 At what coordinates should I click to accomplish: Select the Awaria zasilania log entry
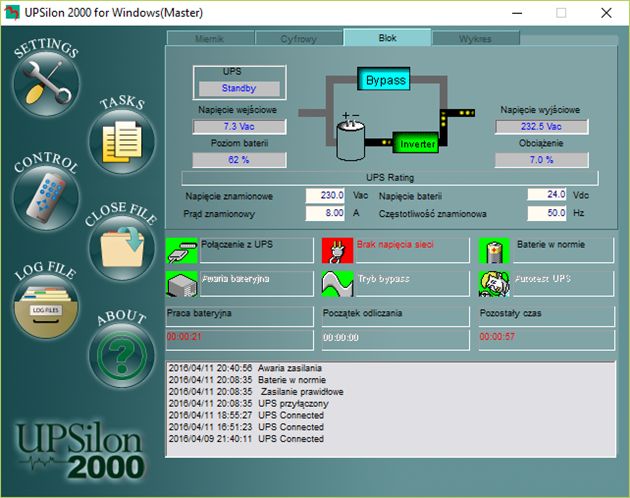pos(245,368)
